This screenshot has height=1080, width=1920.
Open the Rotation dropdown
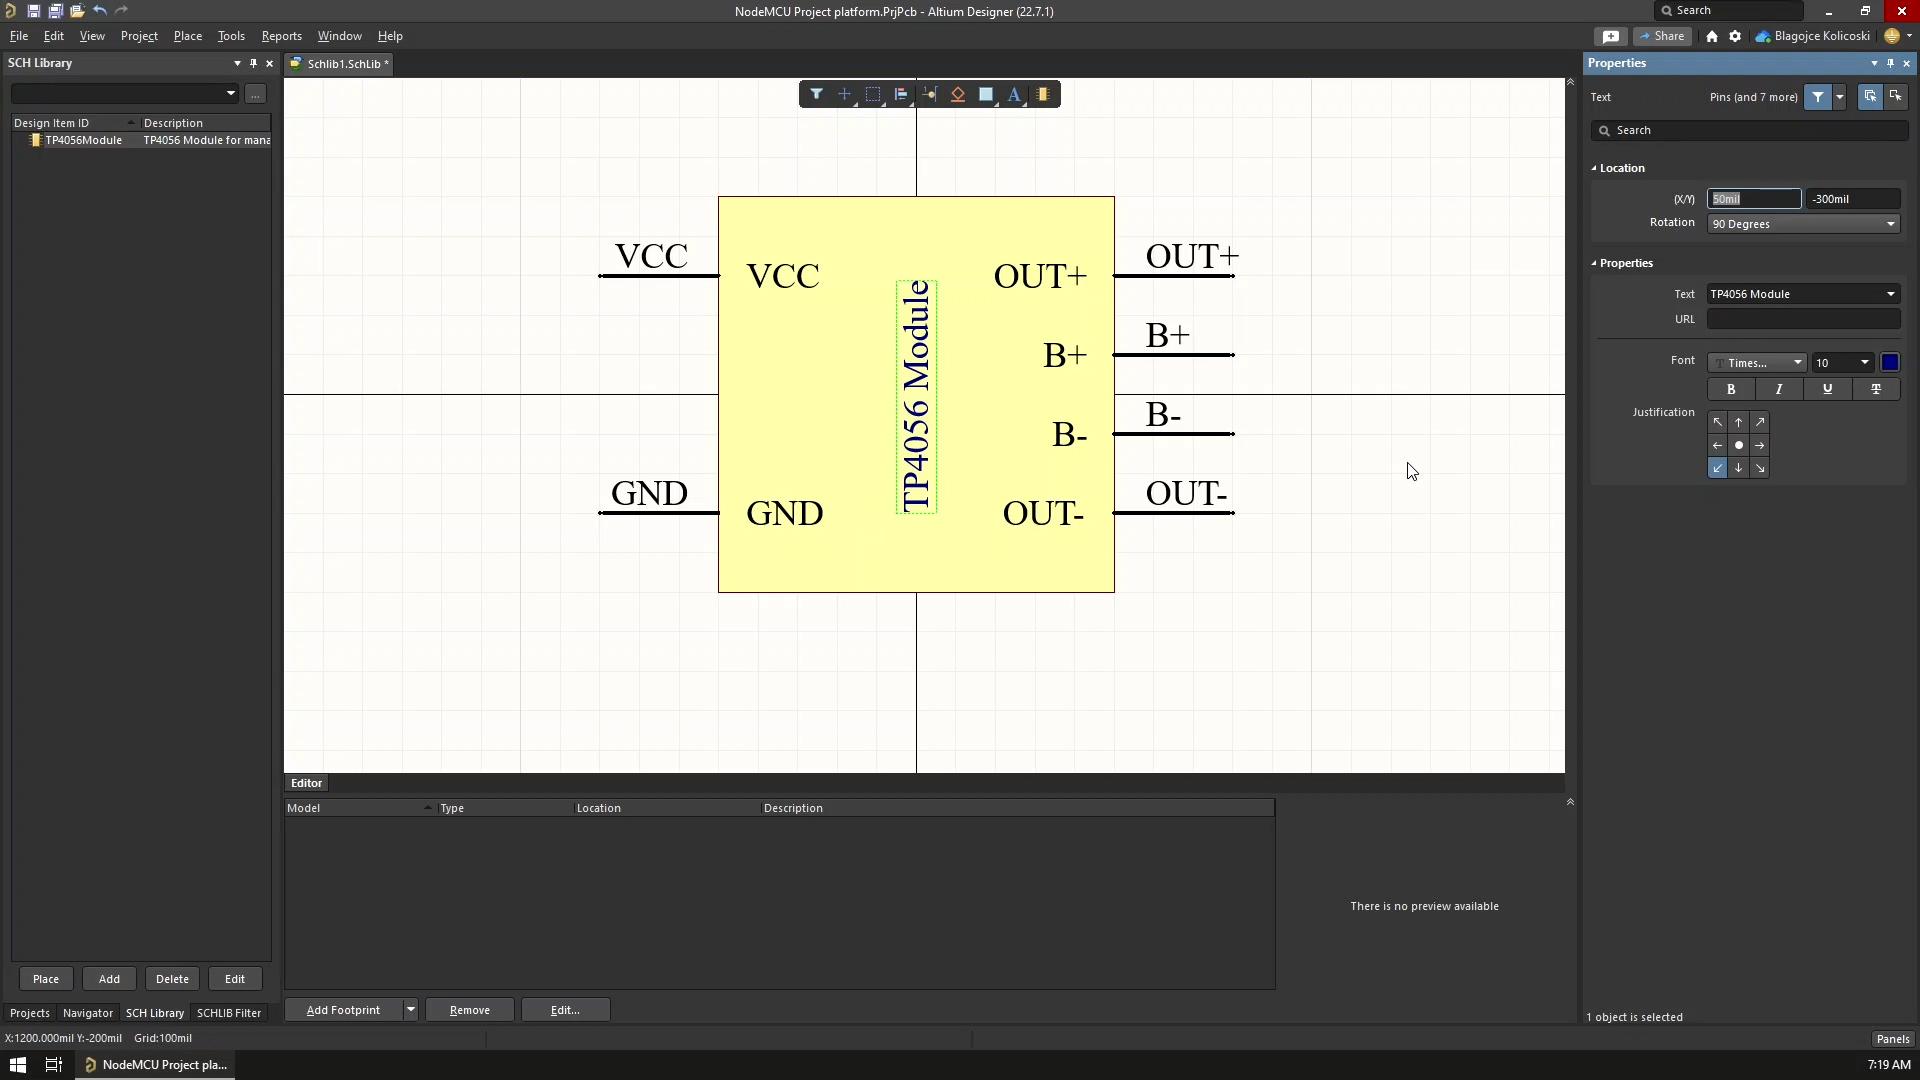[x=1890, y=224]
